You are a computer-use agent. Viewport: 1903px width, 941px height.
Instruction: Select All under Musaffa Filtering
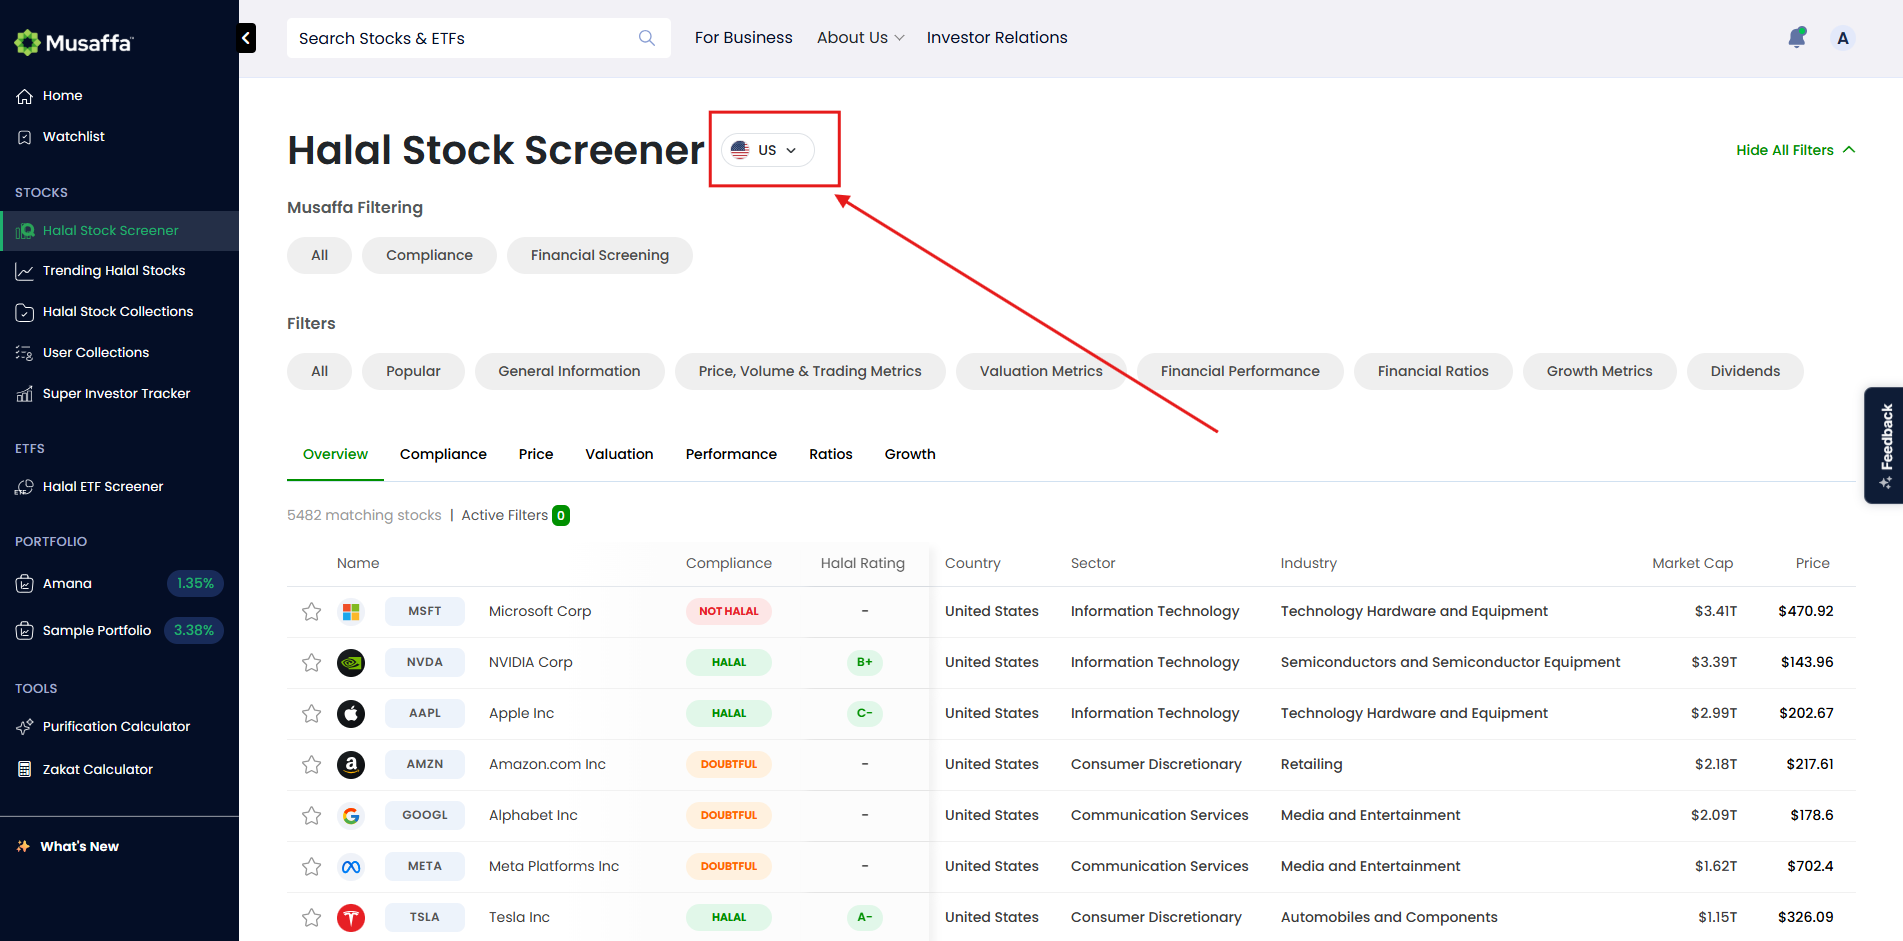pyautogui.click(x=319, y=255)
